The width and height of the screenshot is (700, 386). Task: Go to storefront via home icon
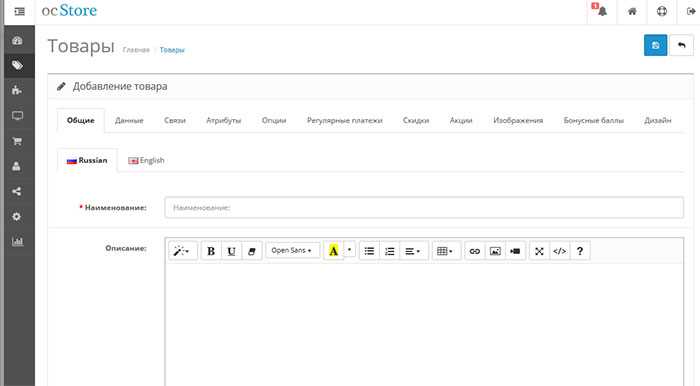pyautogui.click(x=632, y=11)
